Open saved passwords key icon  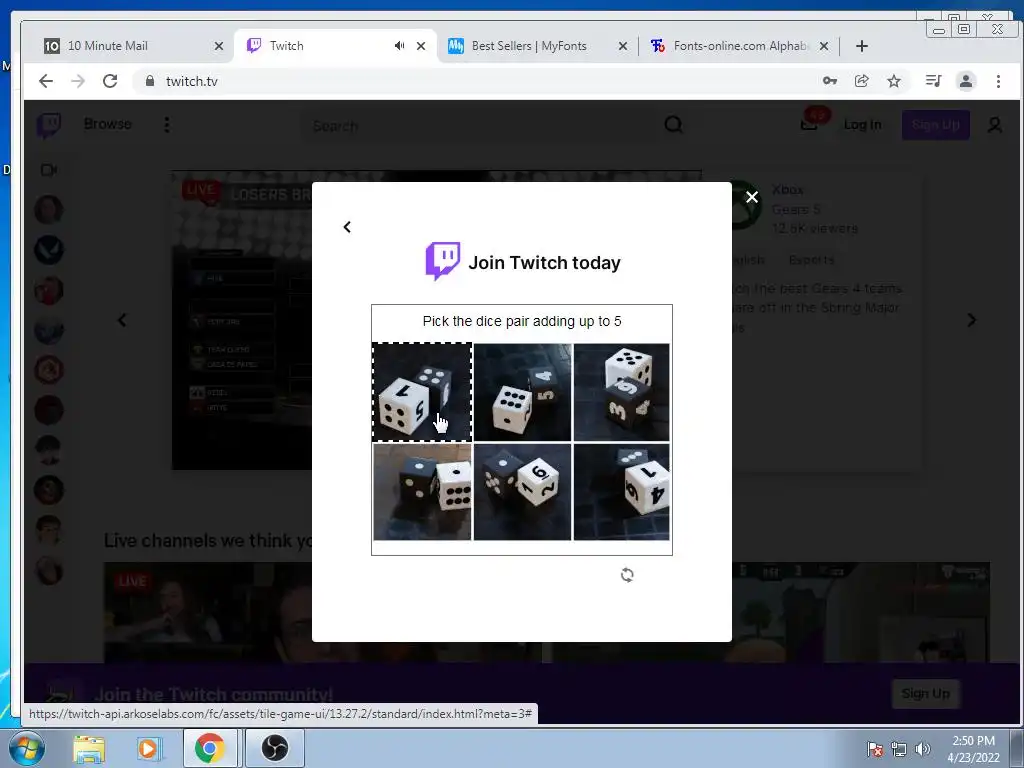[x=829, y=81]
